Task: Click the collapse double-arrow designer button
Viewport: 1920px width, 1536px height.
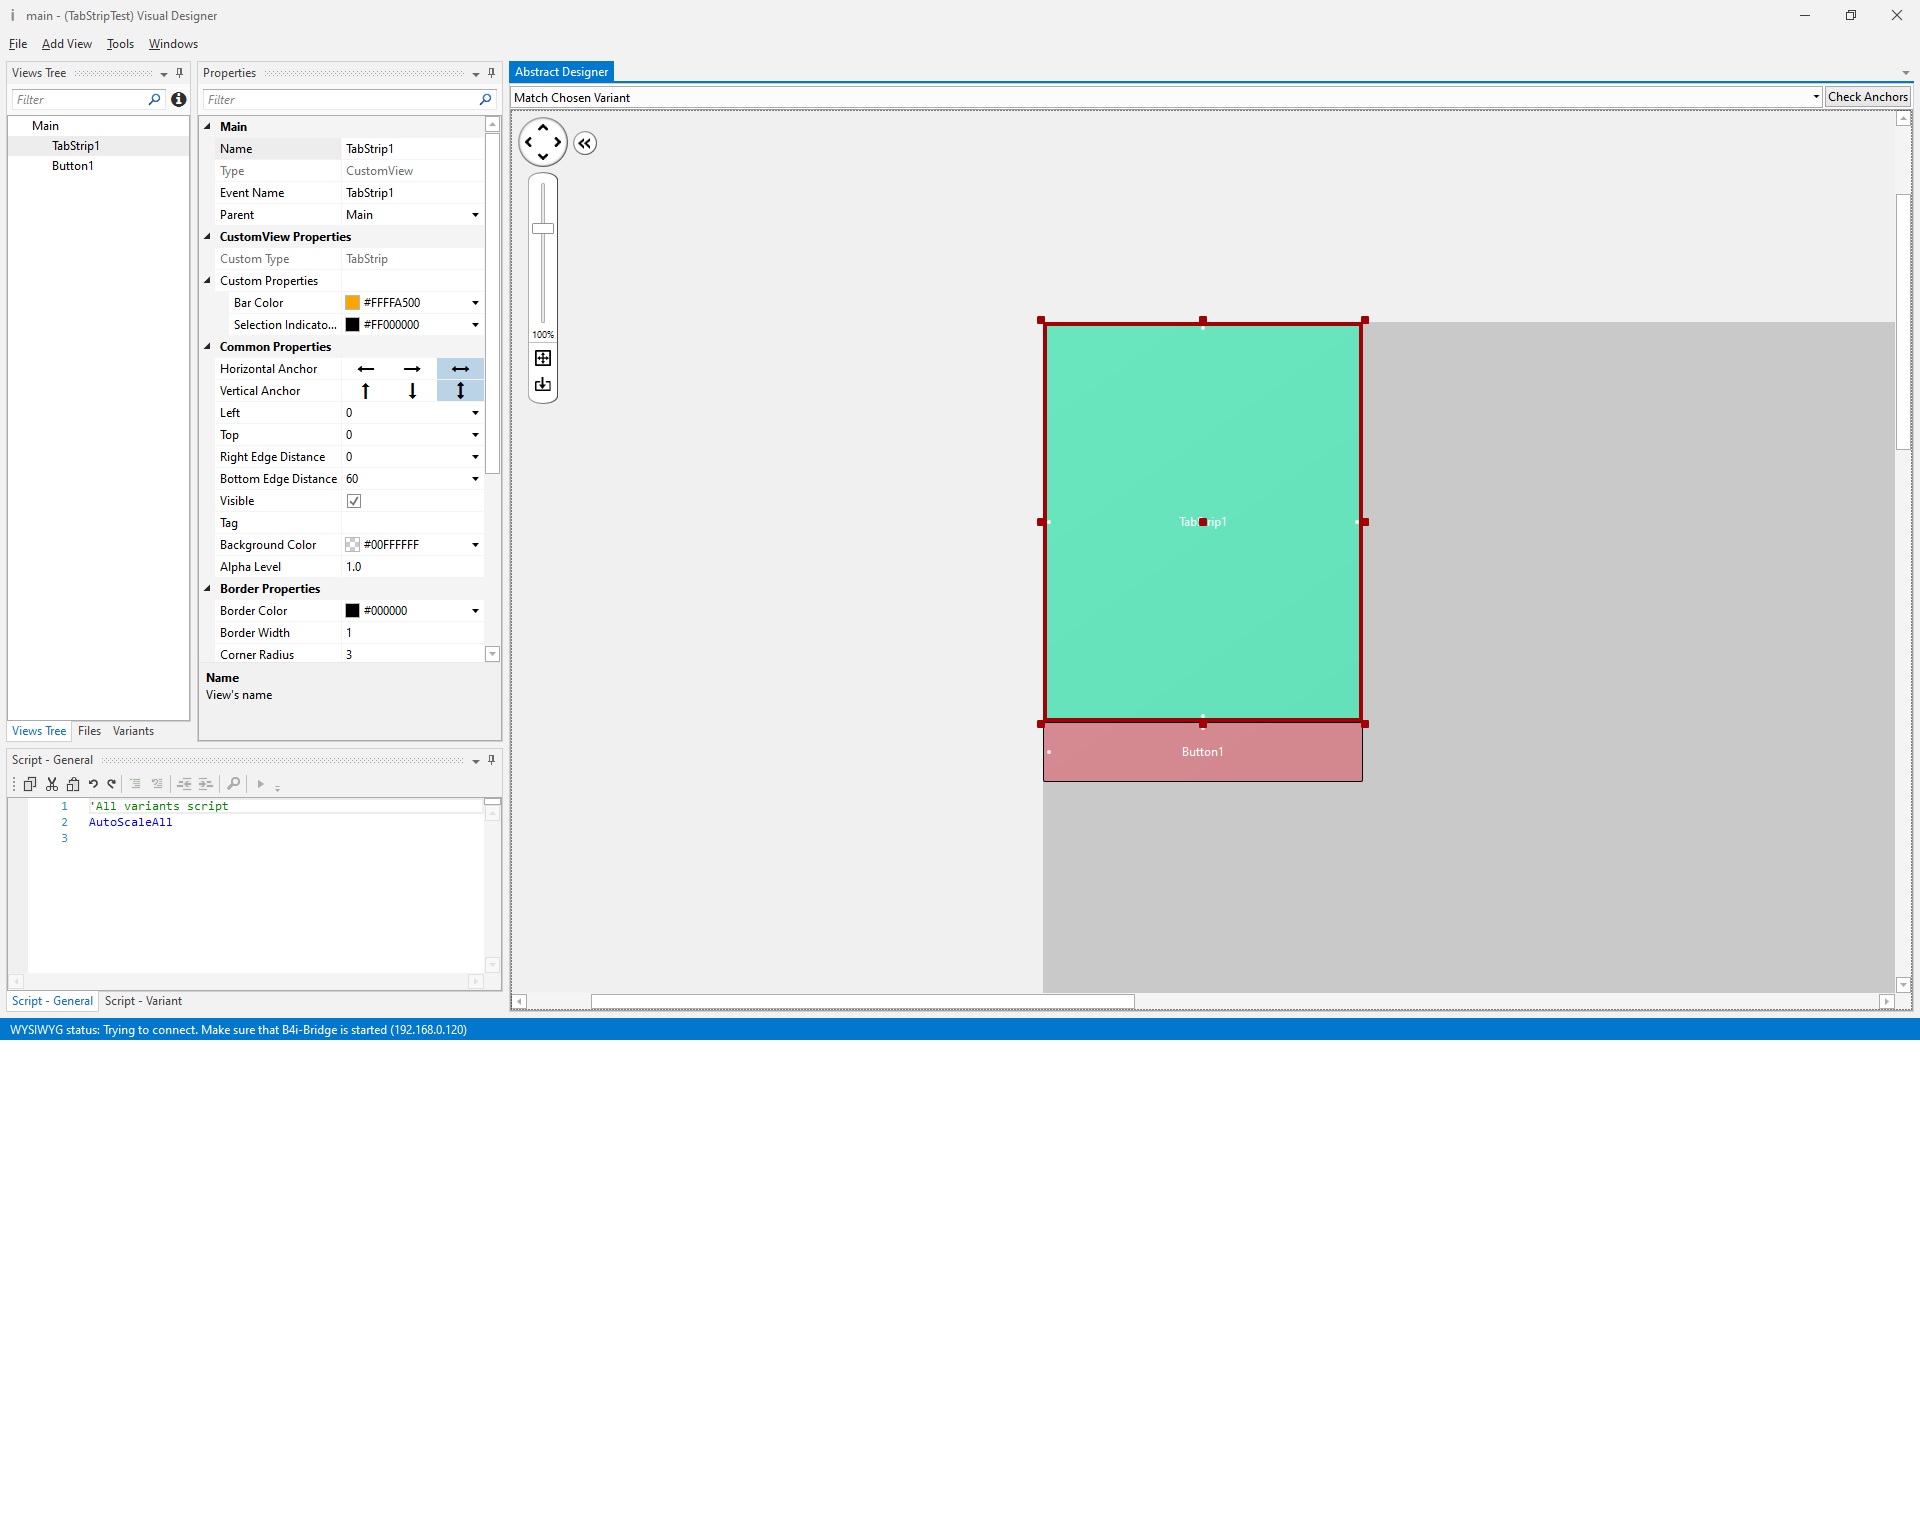Action: [x=585, y=143]
